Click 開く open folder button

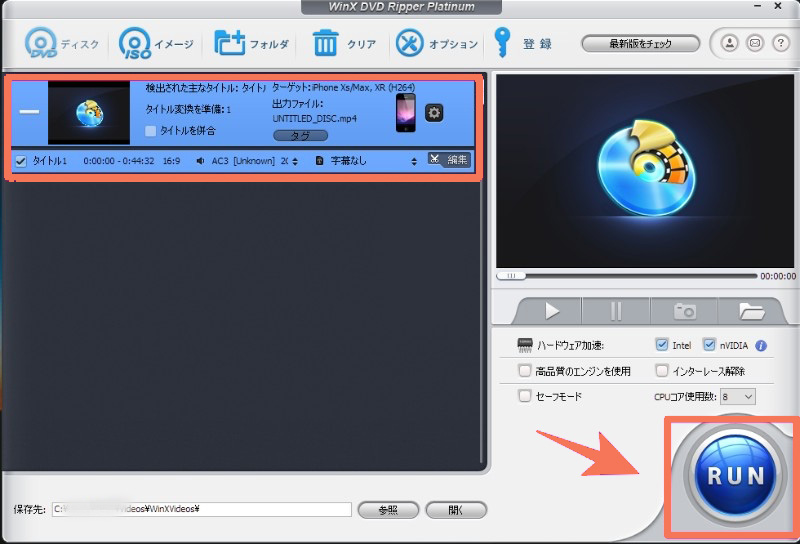coord(456,510)
